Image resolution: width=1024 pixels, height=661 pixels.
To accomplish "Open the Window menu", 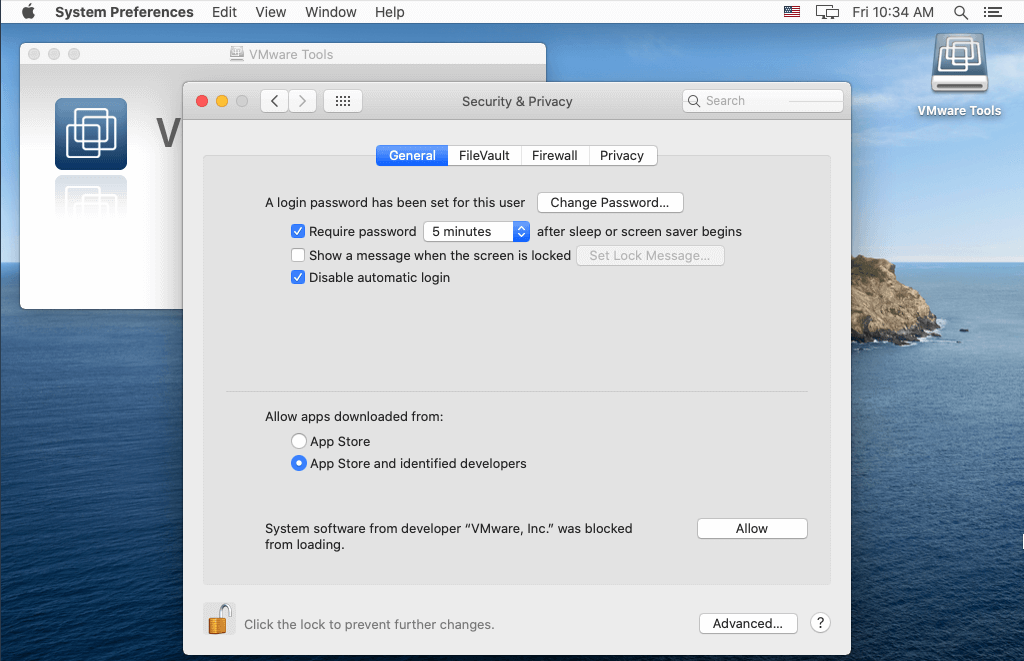I will [x=330, y=12].
